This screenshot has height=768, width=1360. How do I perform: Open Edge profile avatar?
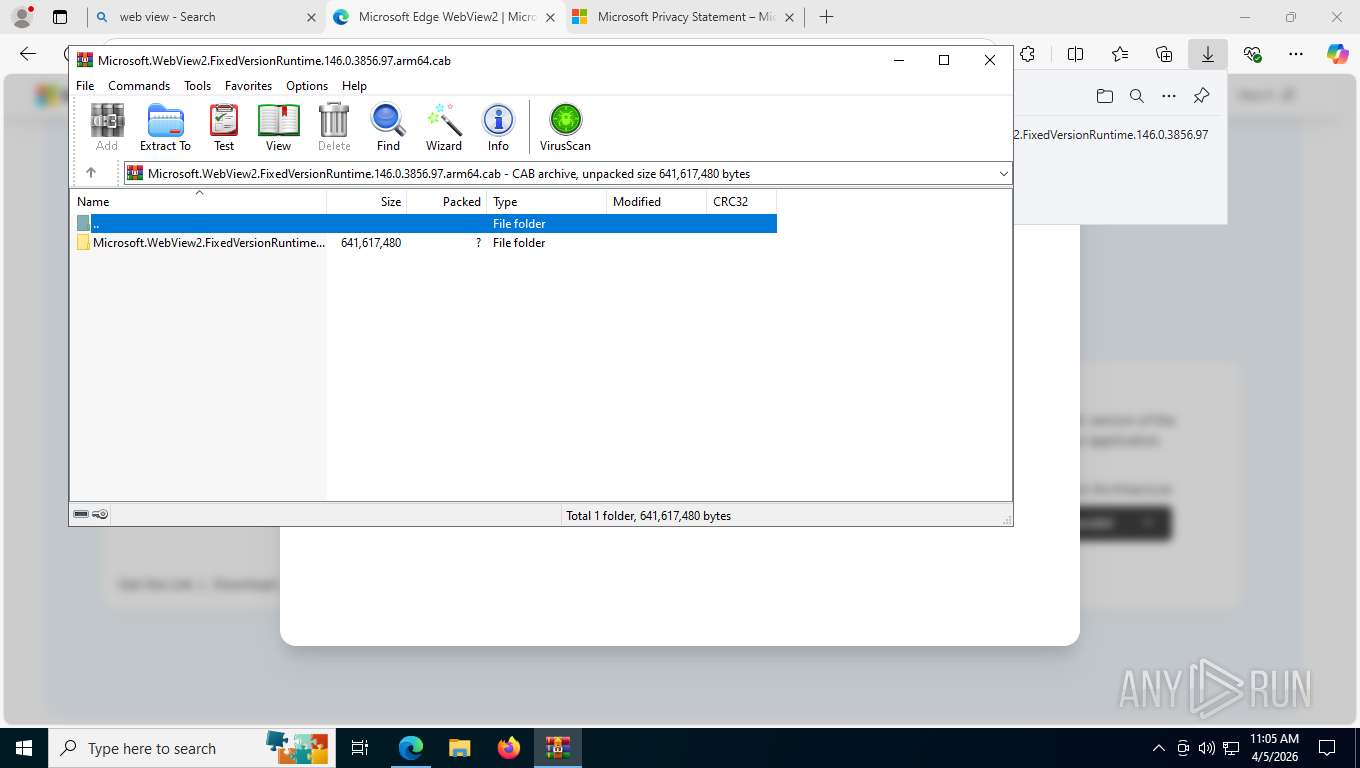point(22,17)
